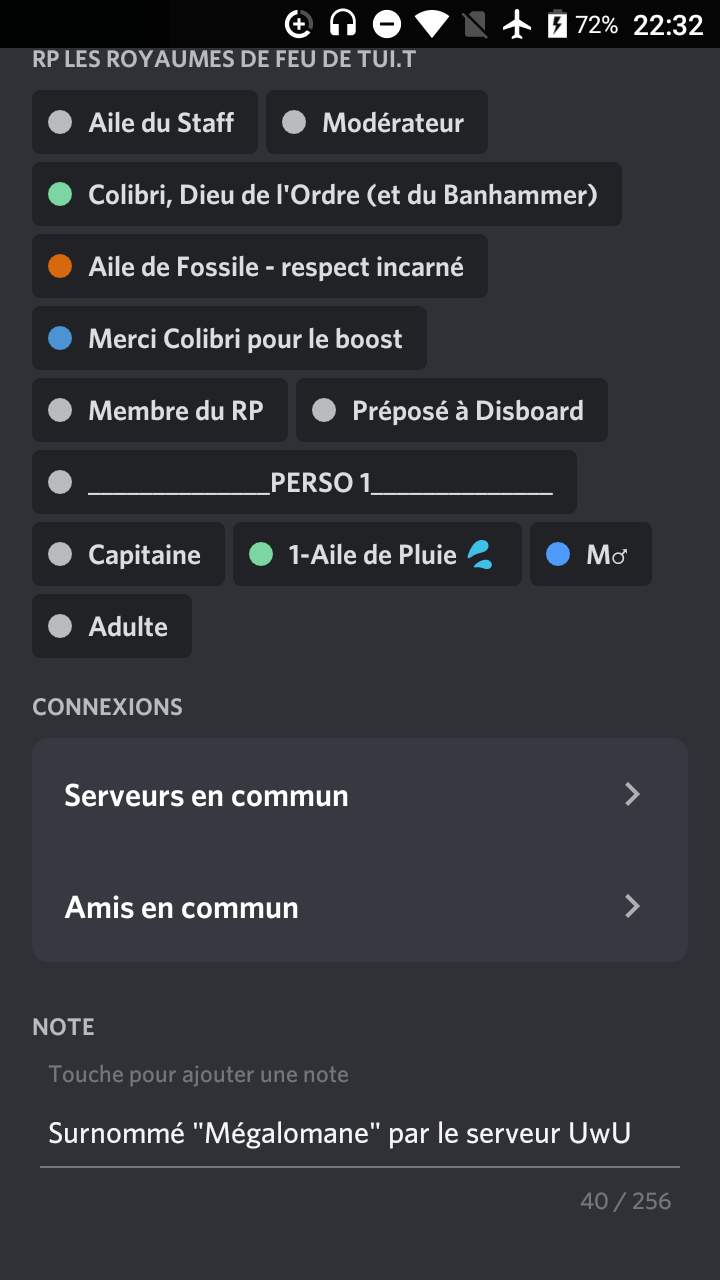This screenshot has width=720, height=1280.
Task: Tap the do-not-disturb minus icon
Action: pyautogui.click(x=387, y=24)
